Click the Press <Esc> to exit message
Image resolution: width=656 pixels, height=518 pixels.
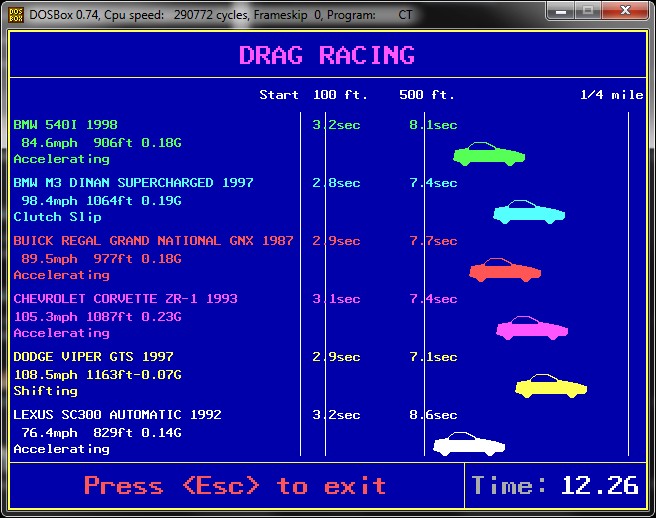point(235,486)
